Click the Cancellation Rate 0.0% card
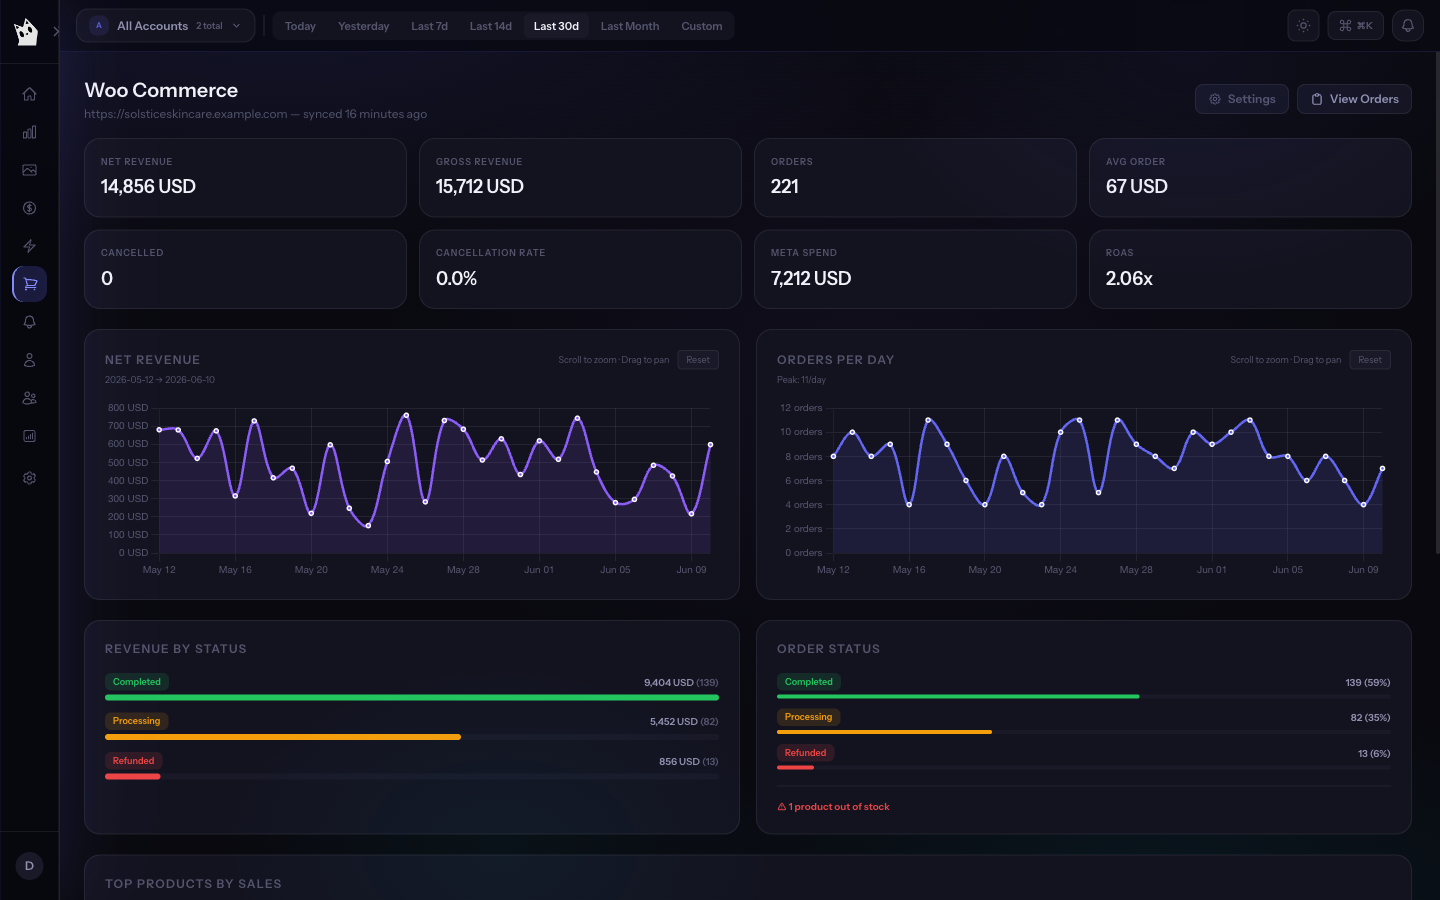Screen dimensions: 1440x900 coord(580,269)
